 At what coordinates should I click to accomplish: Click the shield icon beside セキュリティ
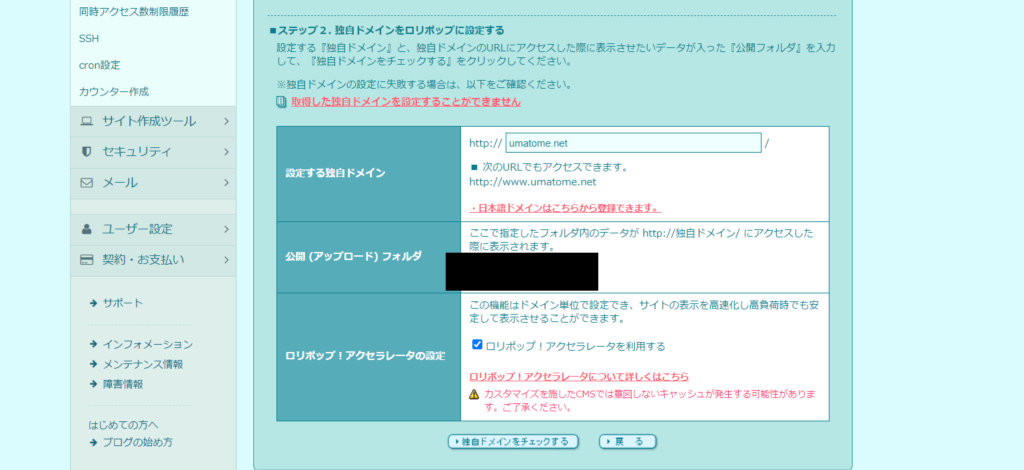pyautogui.click(x=86, y=152)
